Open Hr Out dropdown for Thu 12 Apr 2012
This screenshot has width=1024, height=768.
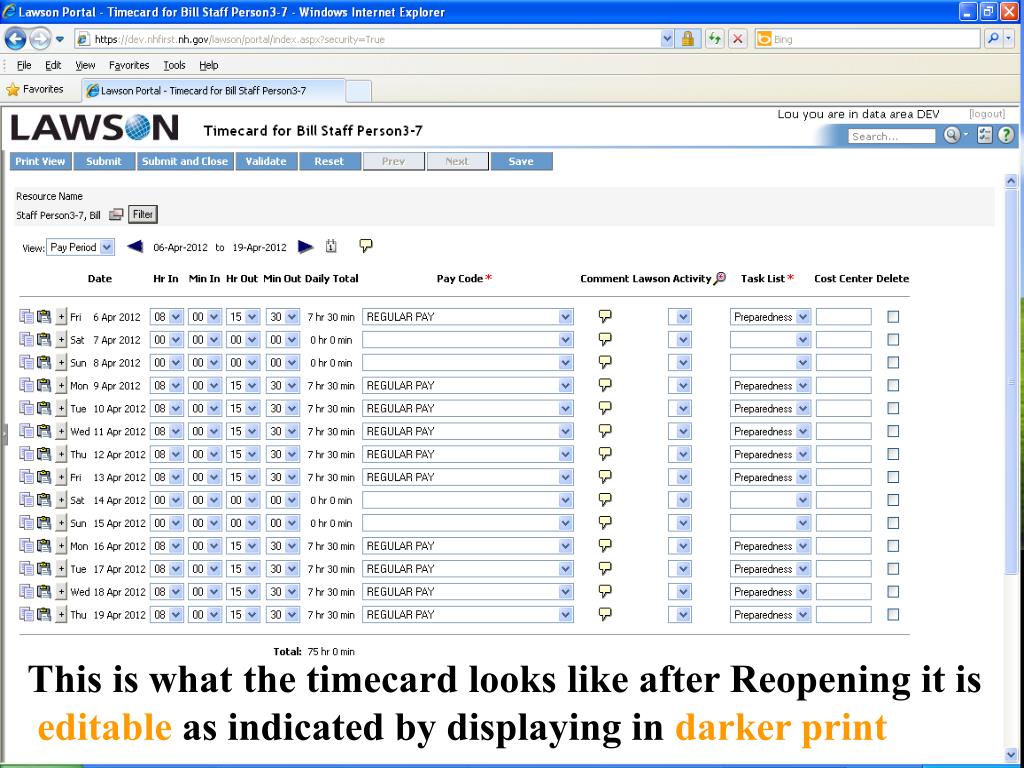(x=243, y=454)
